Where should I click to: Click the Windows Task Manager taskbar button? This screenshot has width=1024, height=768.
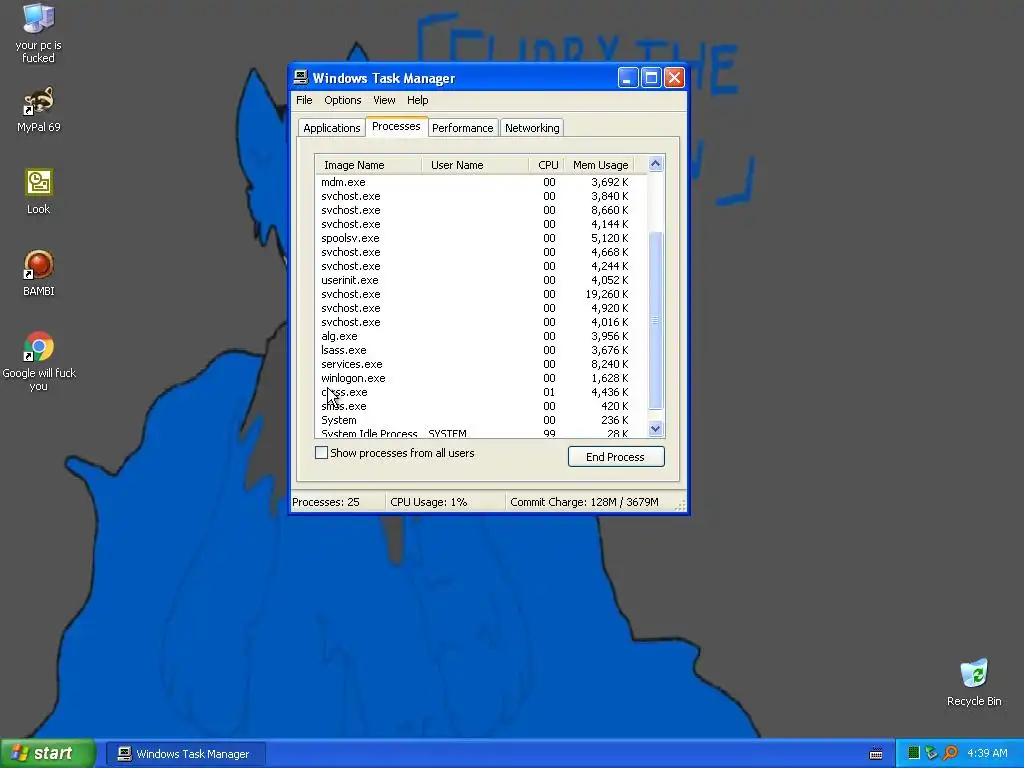coord(185,754)
